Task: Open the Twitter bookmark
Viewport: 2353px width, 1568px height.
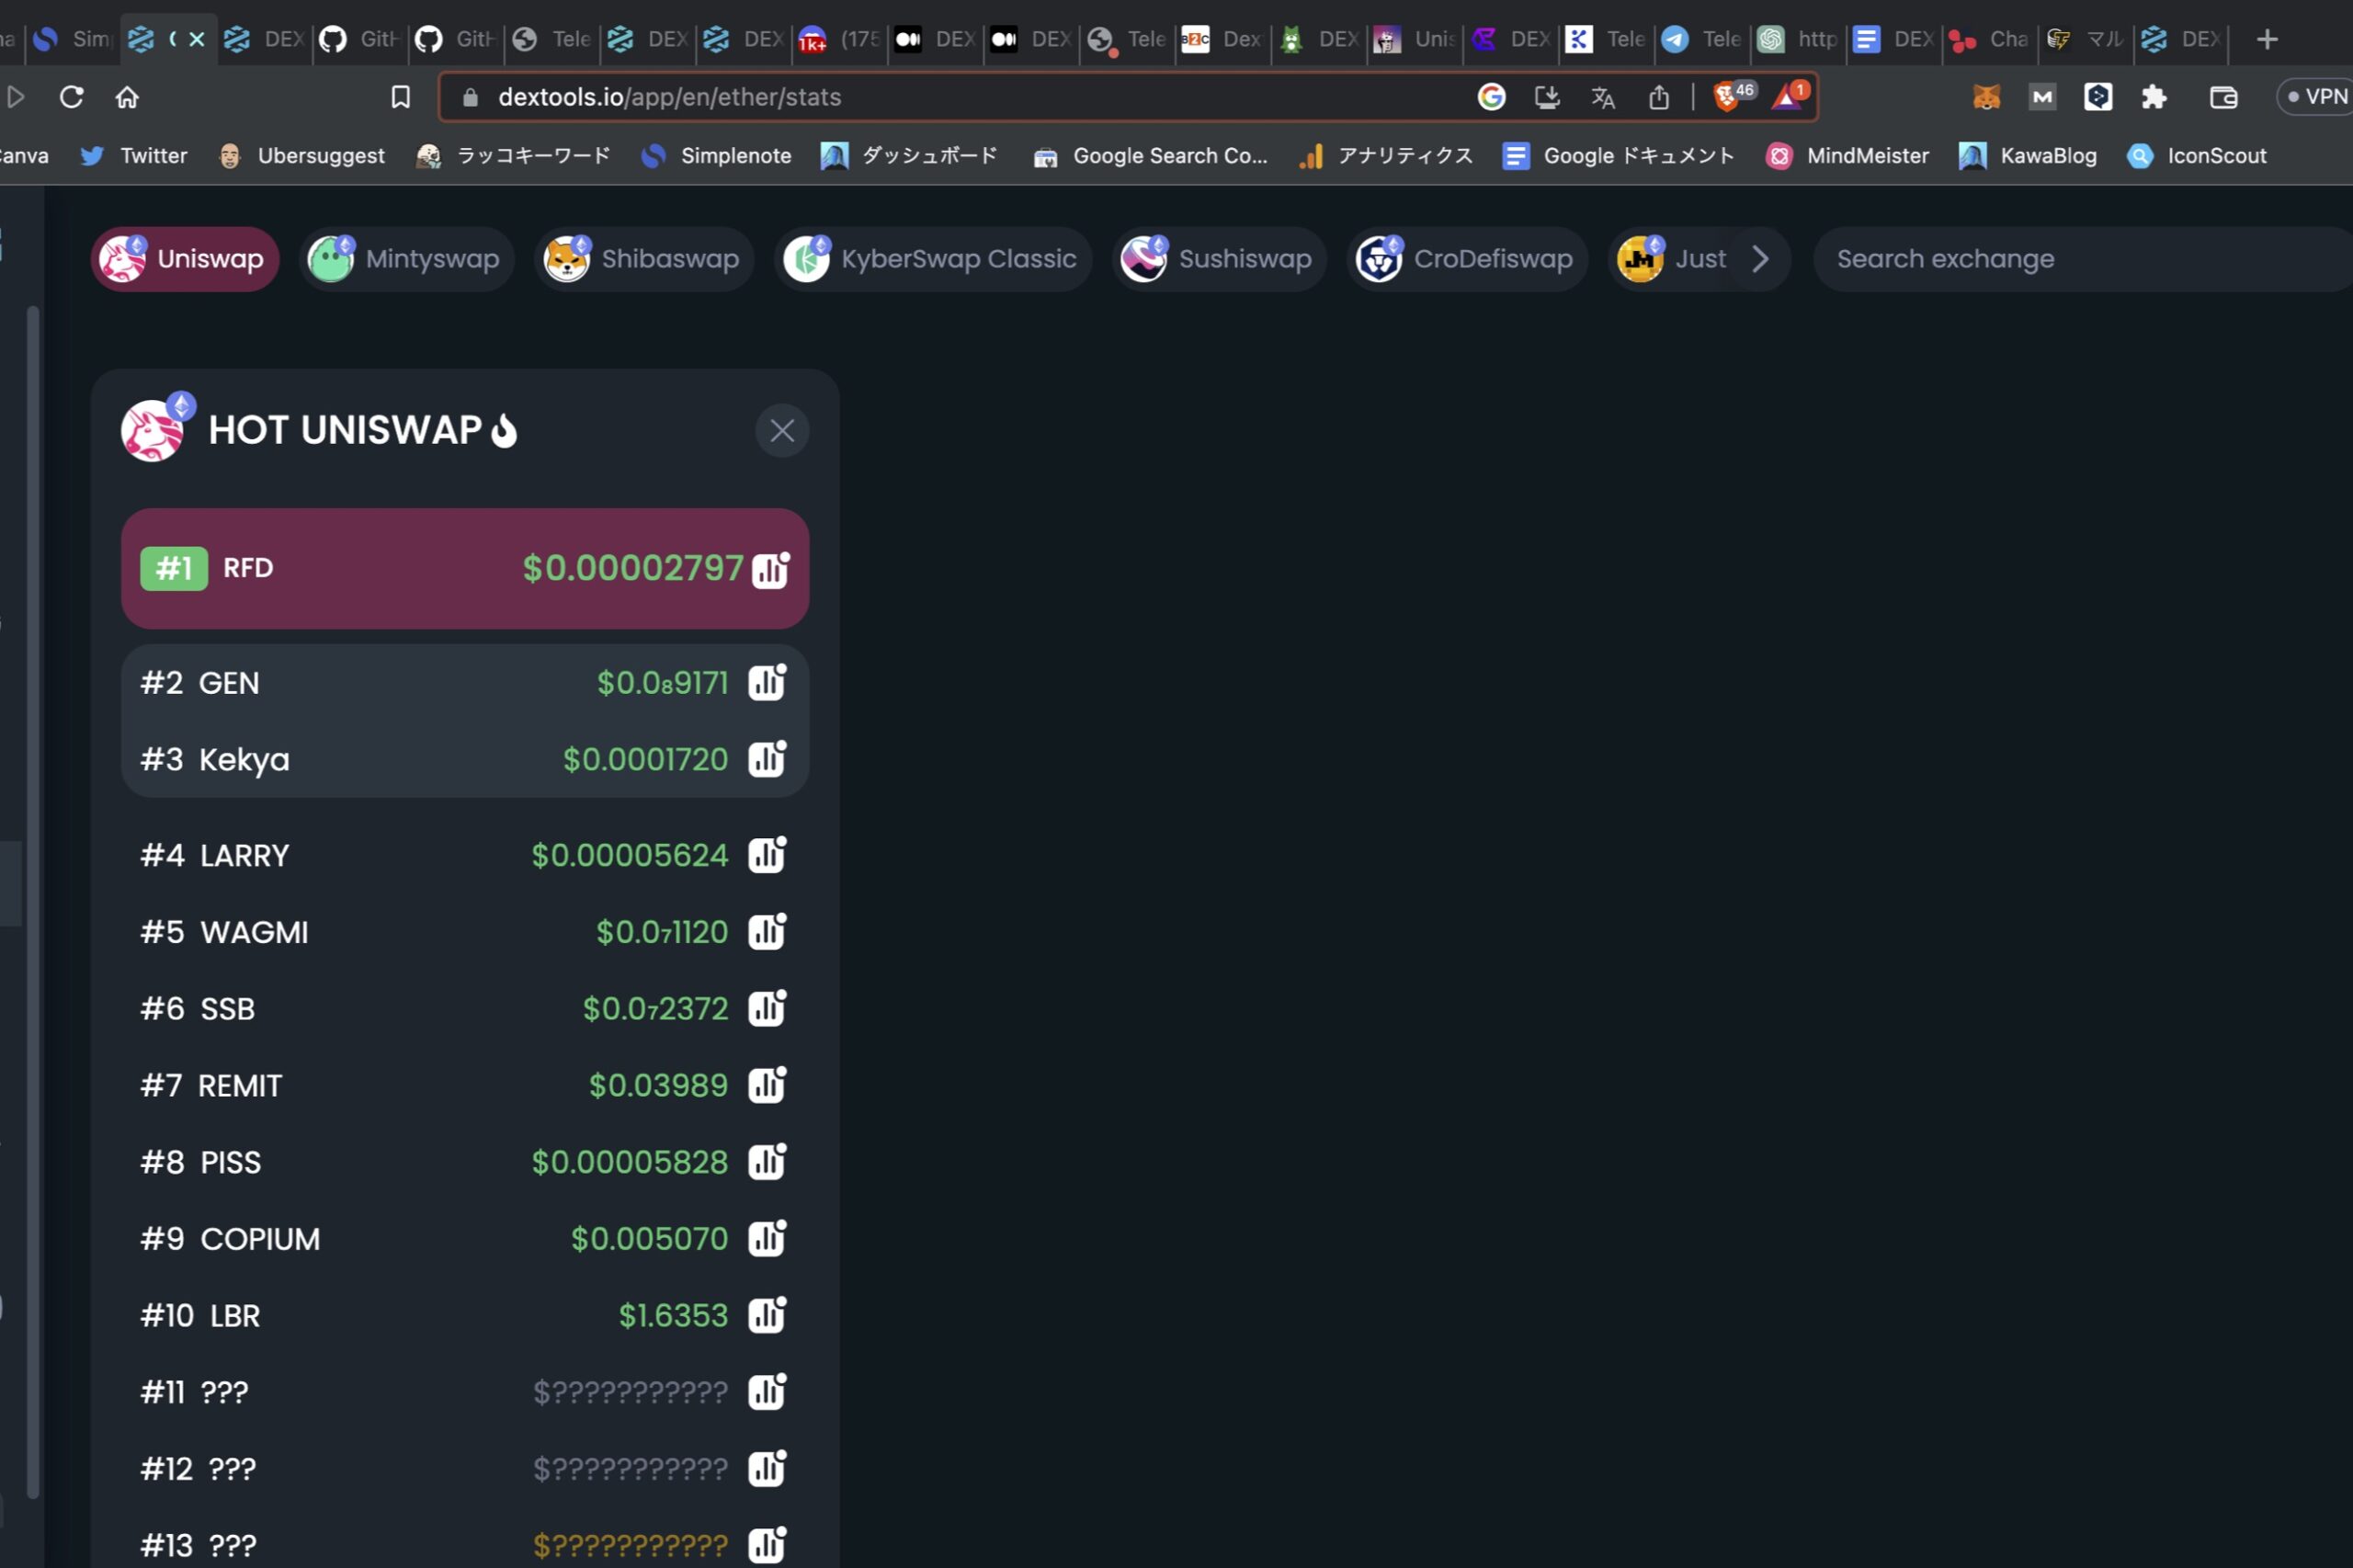Action: tap(133, 155)
